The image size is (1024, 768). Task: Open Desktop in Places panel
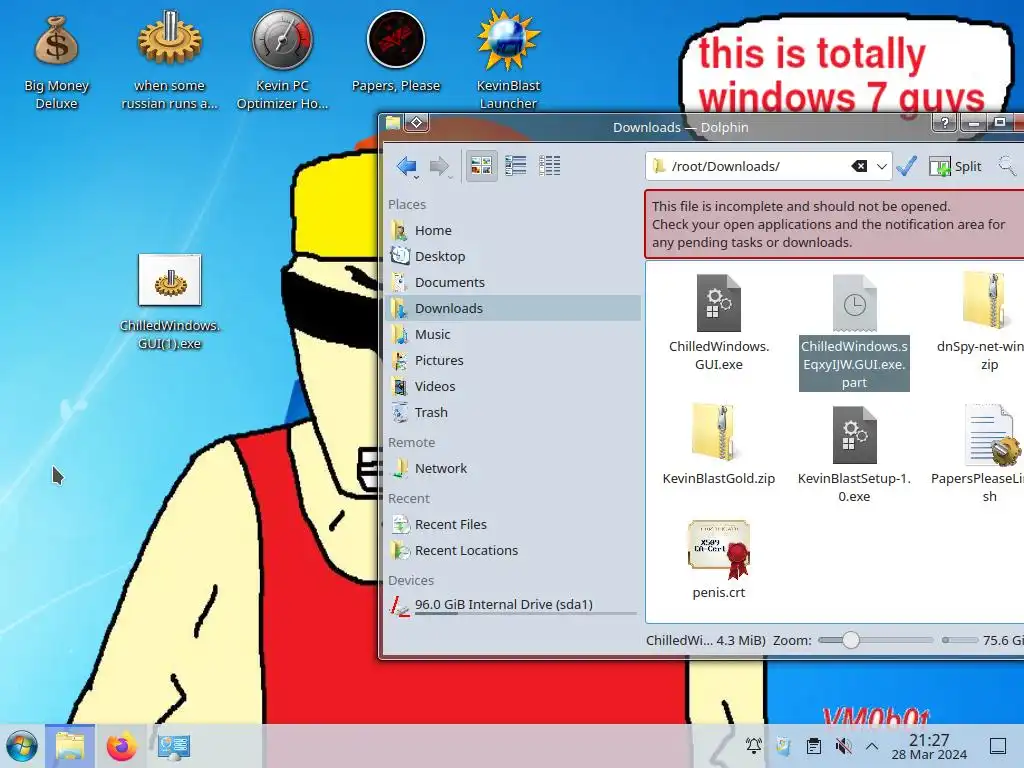point(512,256)
